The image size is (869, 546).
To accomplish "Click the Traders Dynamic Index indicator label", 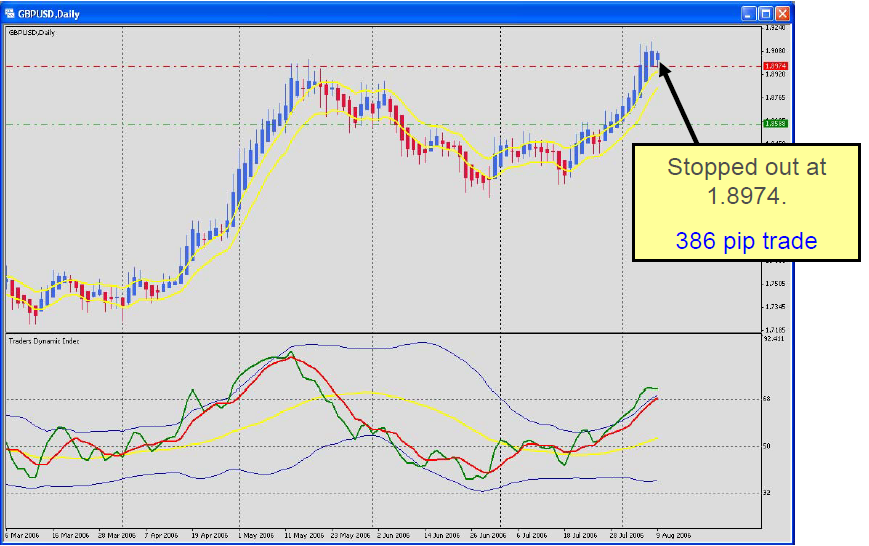I will [44, 341].
